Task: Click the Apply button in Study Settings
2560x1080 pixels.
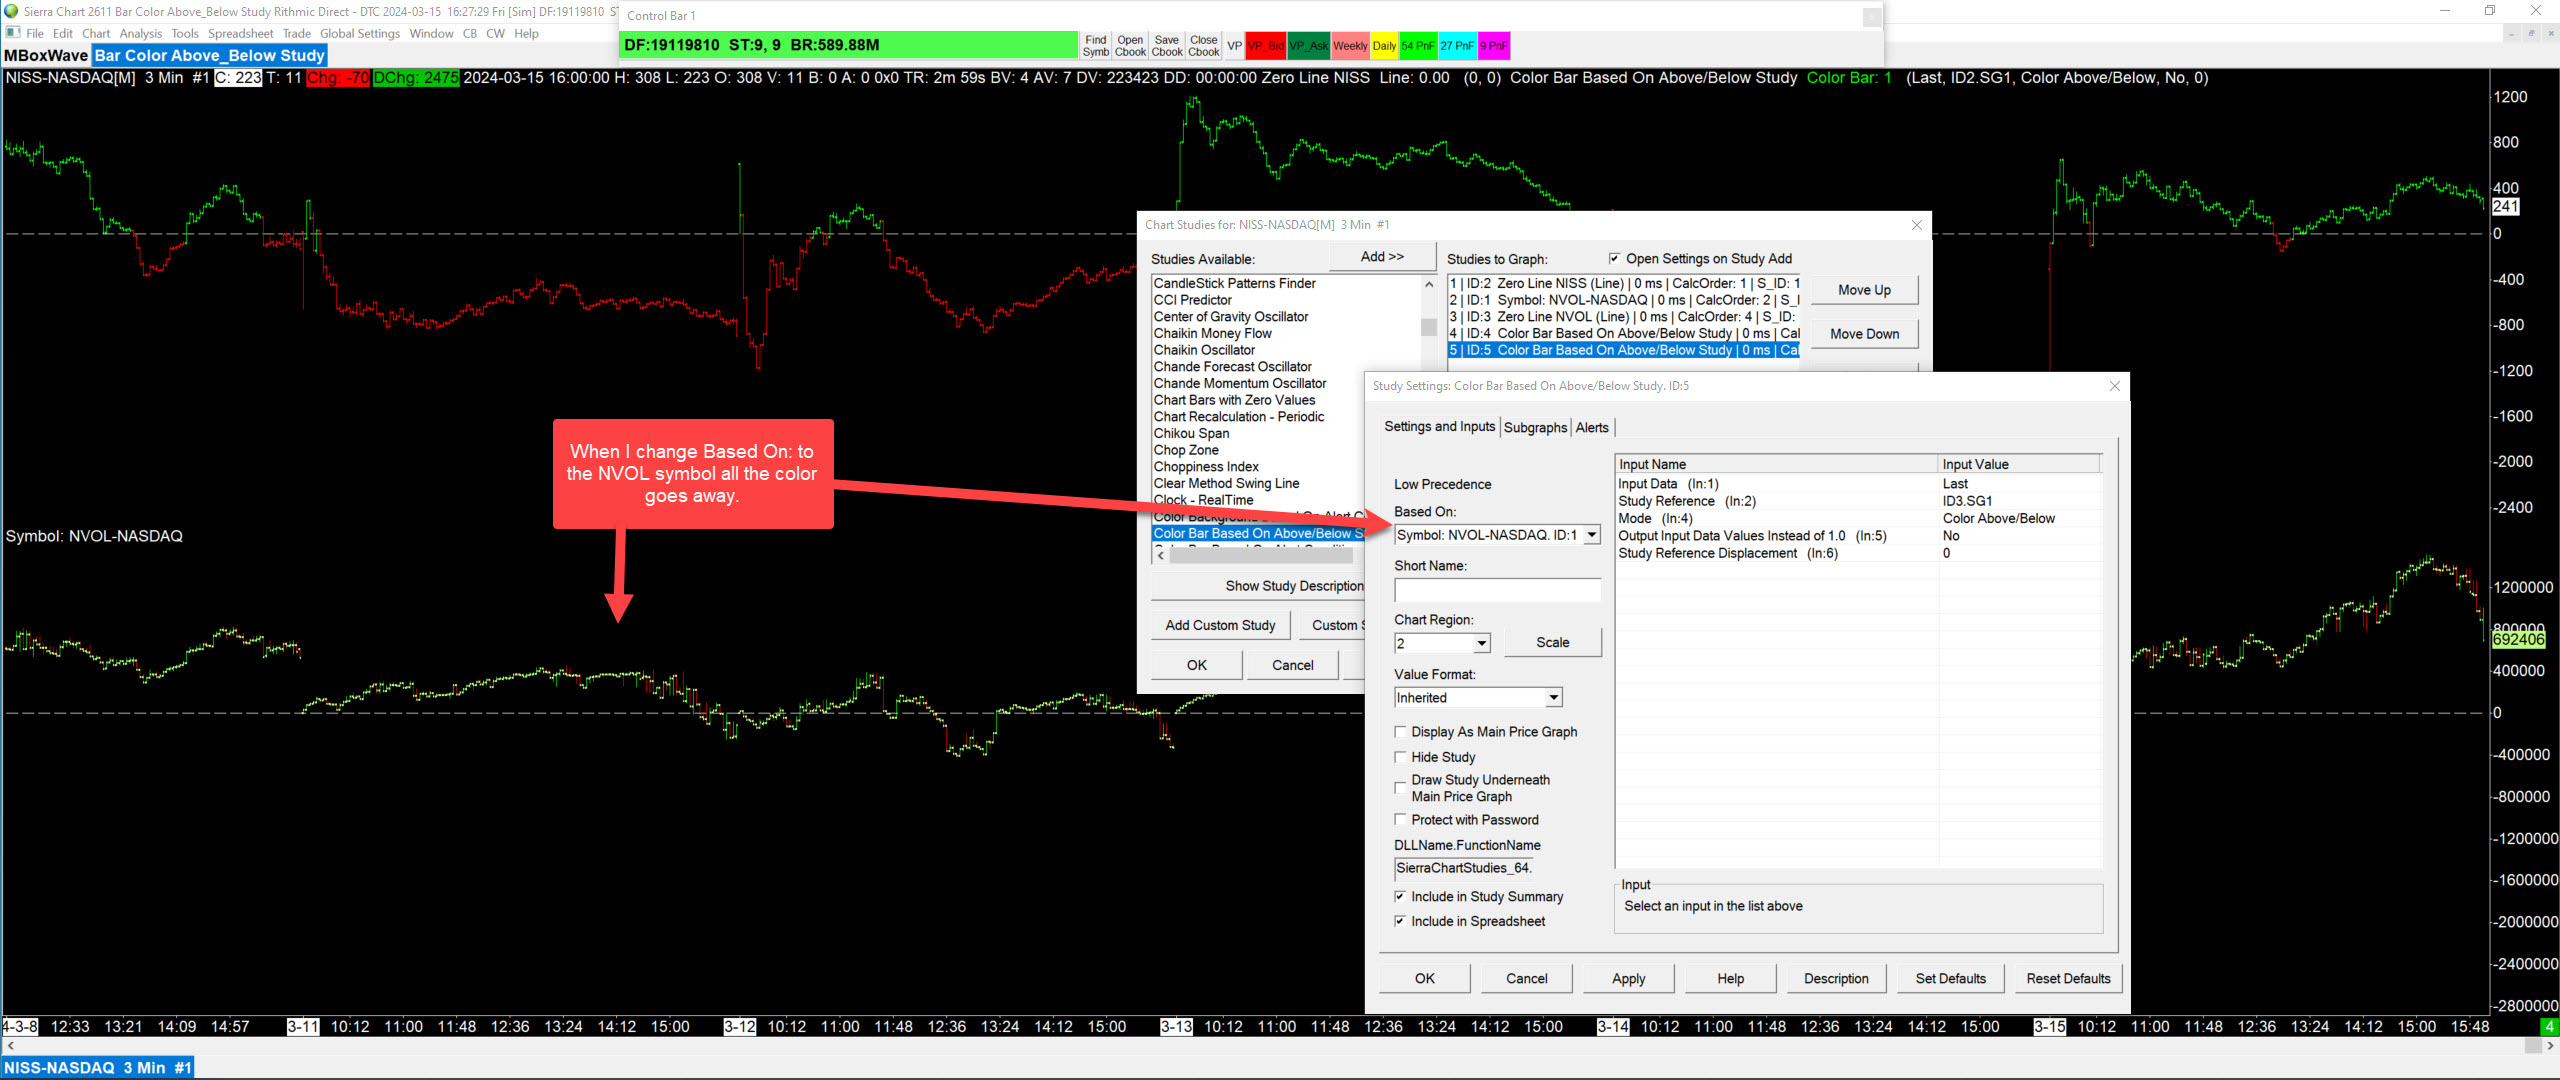Action: (x=1627, y=978)
